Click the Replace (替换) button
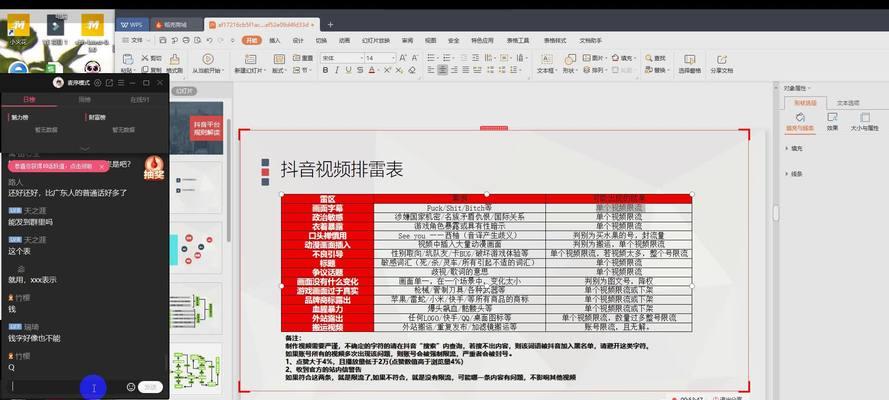 pos(656,70)
